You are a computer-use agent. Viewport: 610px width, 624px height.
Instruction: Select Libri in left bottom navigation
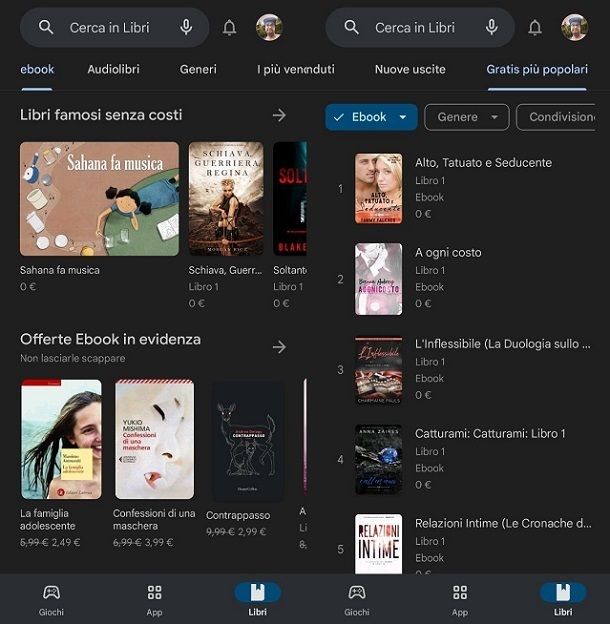tap(257, 599)
